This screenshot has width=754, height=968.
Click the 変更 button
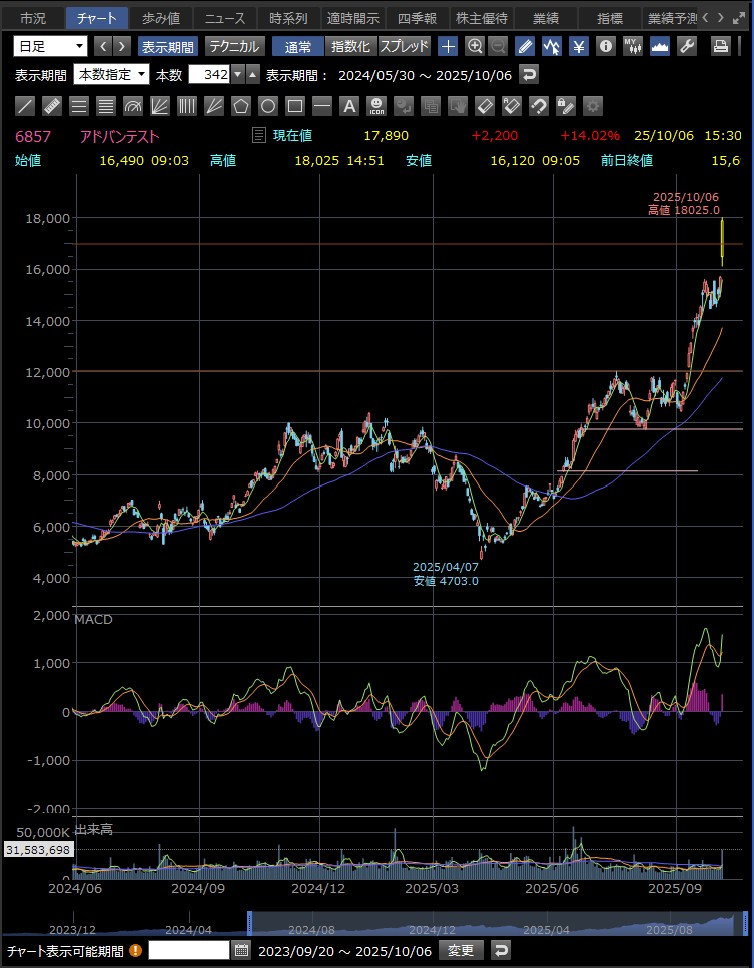(461, 950)
